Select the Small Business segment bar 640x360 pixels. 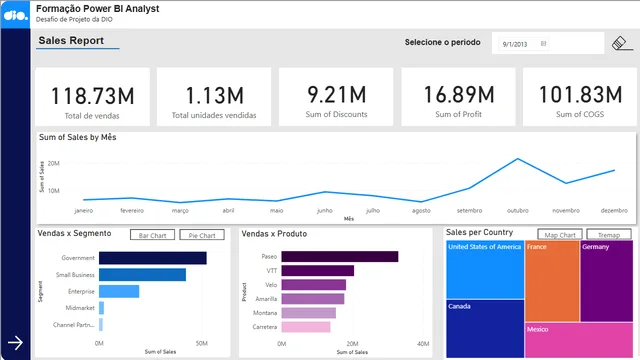[x=142, y=275]
